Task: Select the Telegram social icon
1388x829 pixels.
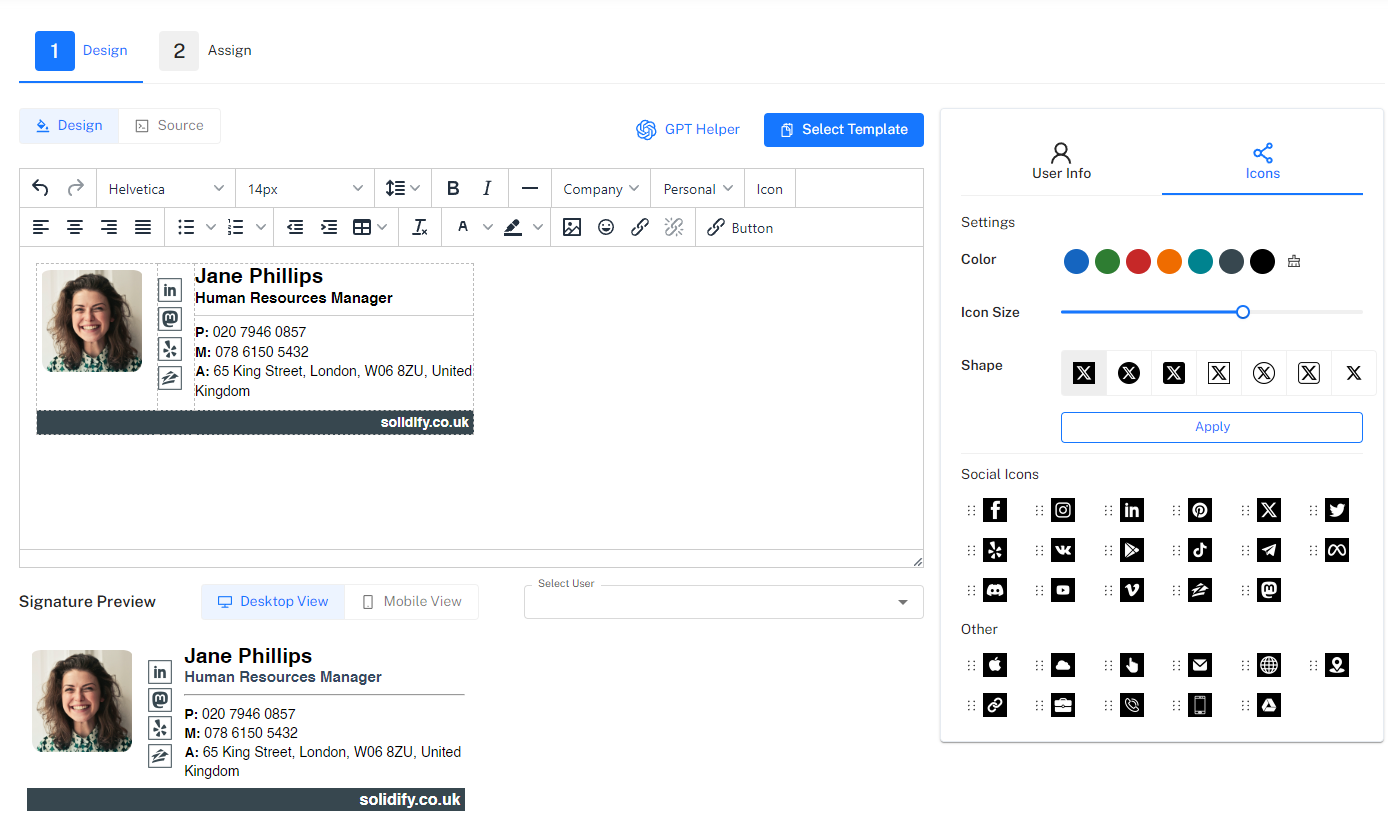Action: (1268, 549)
